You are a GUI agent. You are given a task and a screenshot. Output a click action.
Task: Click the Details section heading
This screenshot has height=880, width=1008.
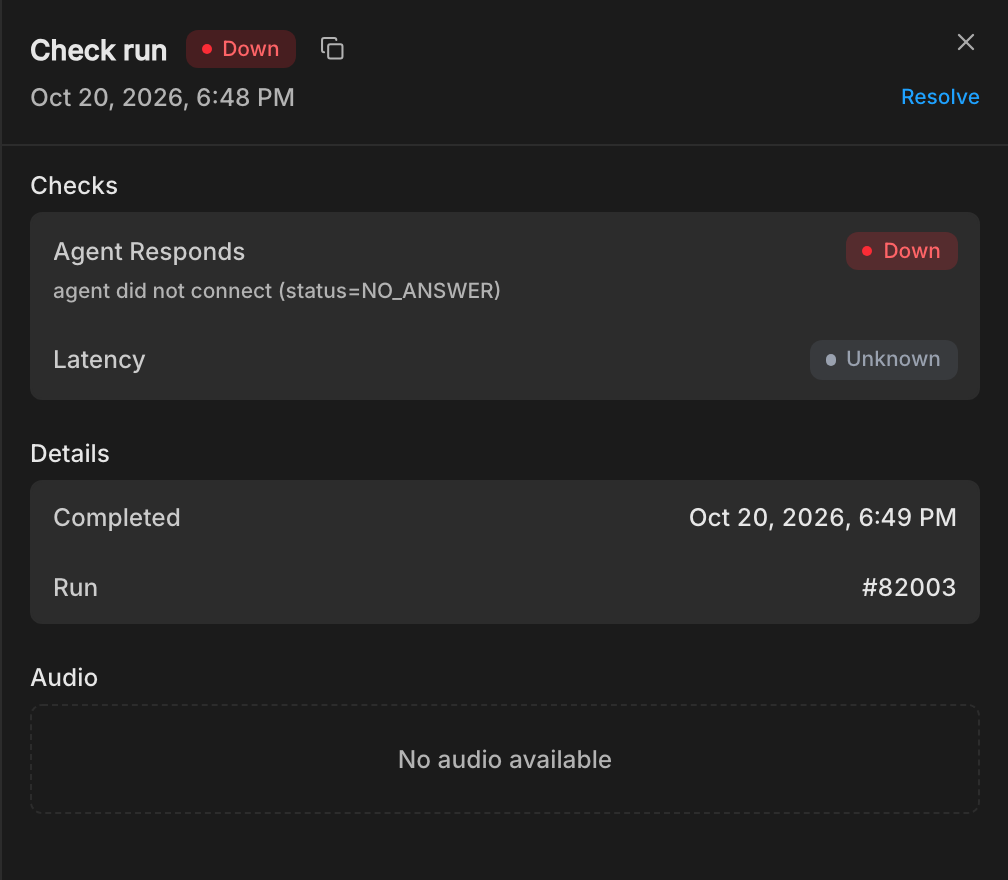[70, 454]
